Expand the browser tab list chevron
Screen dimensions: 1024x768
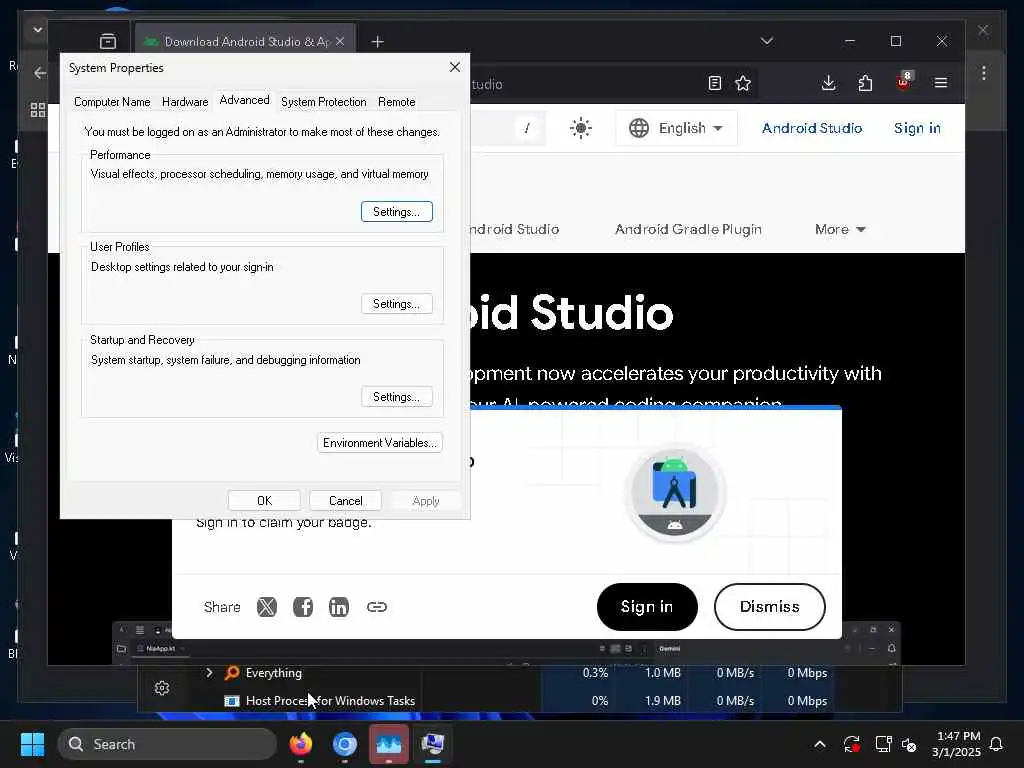coord(767,41)
